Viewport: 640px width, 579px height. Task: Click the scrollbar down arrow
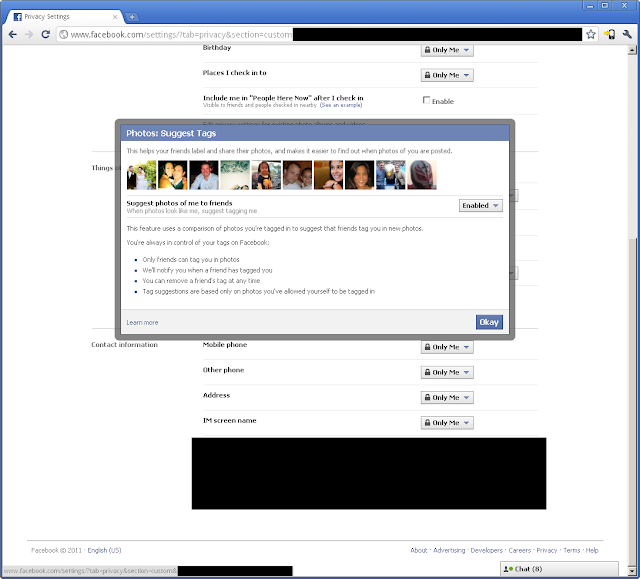click(x=632, y=570)
